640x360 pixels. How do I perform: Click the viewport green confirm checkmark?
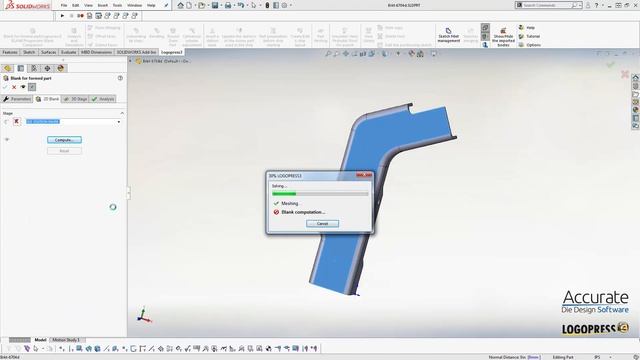click(610, 64)
